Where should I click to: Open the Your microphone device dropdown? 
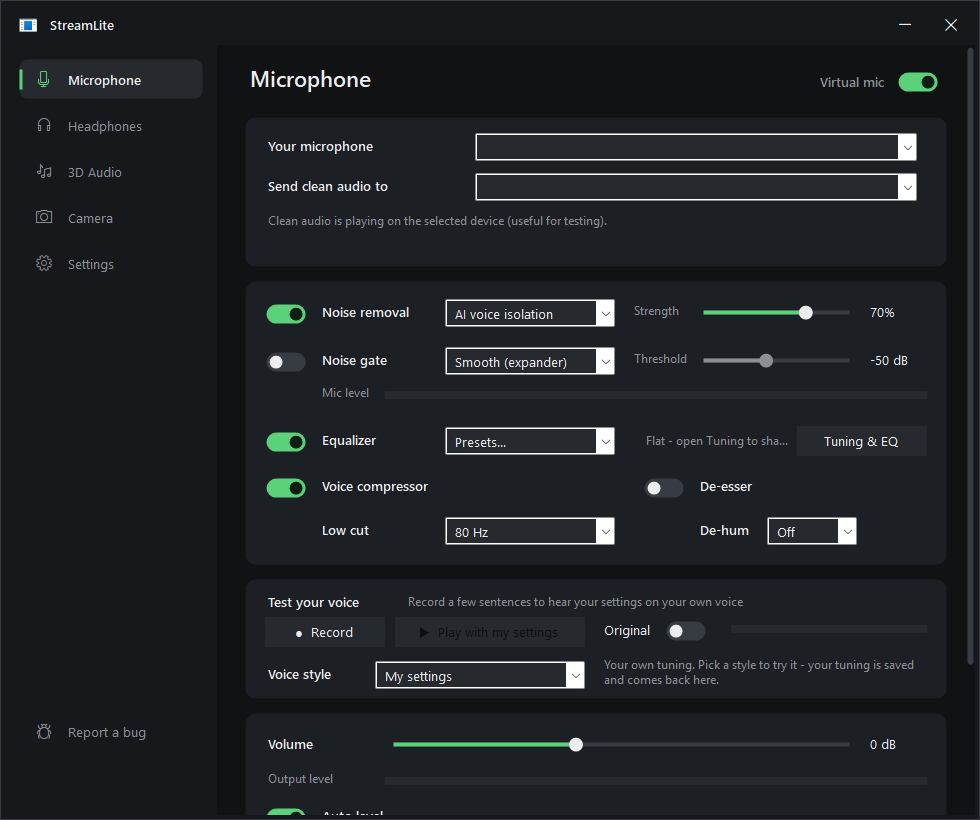pyautogui.click(x=696, y=148)
